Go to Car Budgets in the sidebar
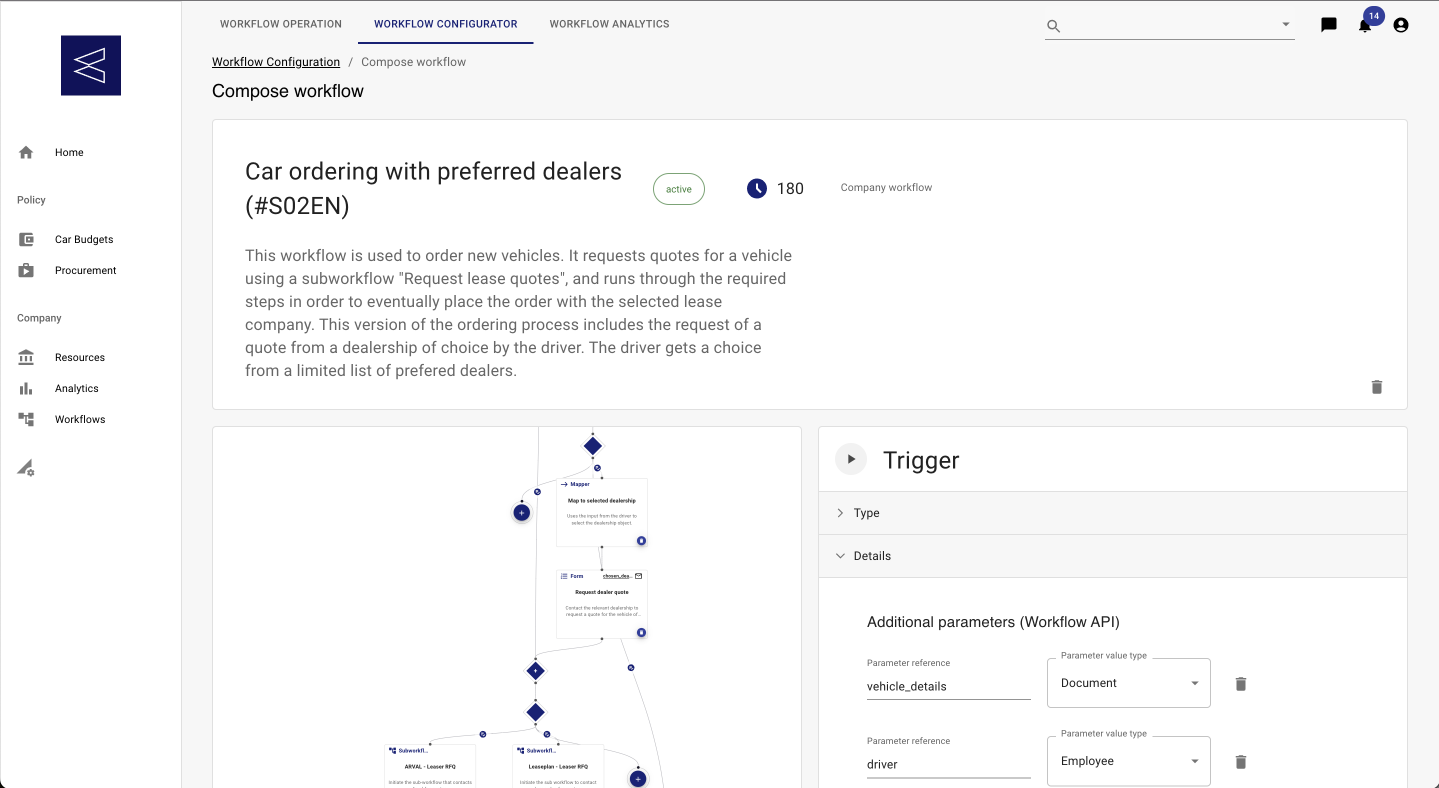The height and width of the screenshot is (788, 1439). (84, 240)
